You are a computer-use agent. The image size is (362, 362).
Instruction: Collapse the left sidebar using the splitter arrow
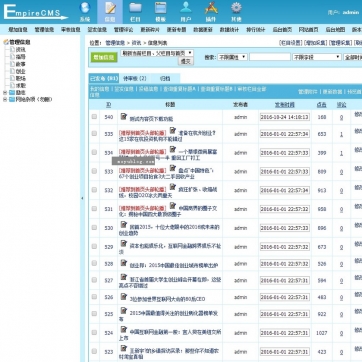coord(82,198)
